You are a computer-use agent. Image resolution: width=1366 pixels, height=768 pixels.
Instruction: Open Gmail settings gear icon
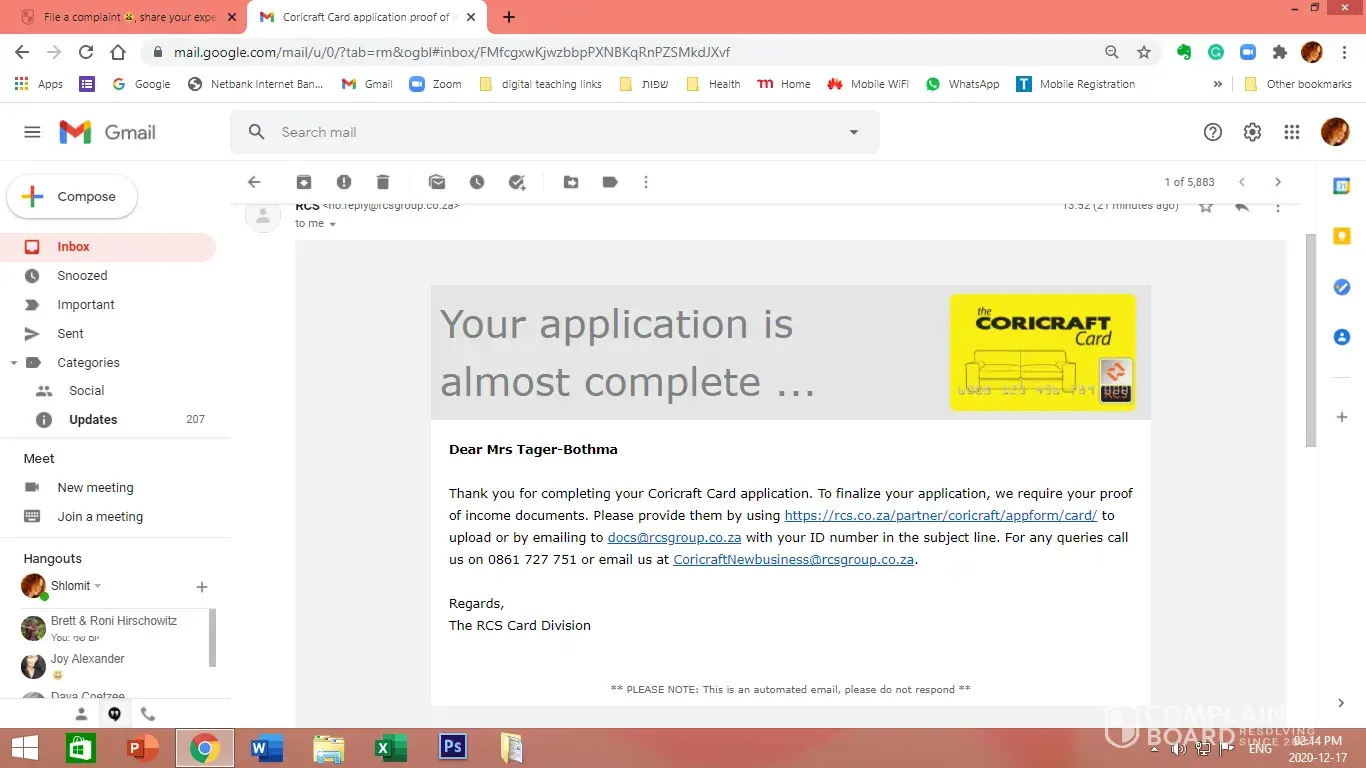(x=1252, y=132)
